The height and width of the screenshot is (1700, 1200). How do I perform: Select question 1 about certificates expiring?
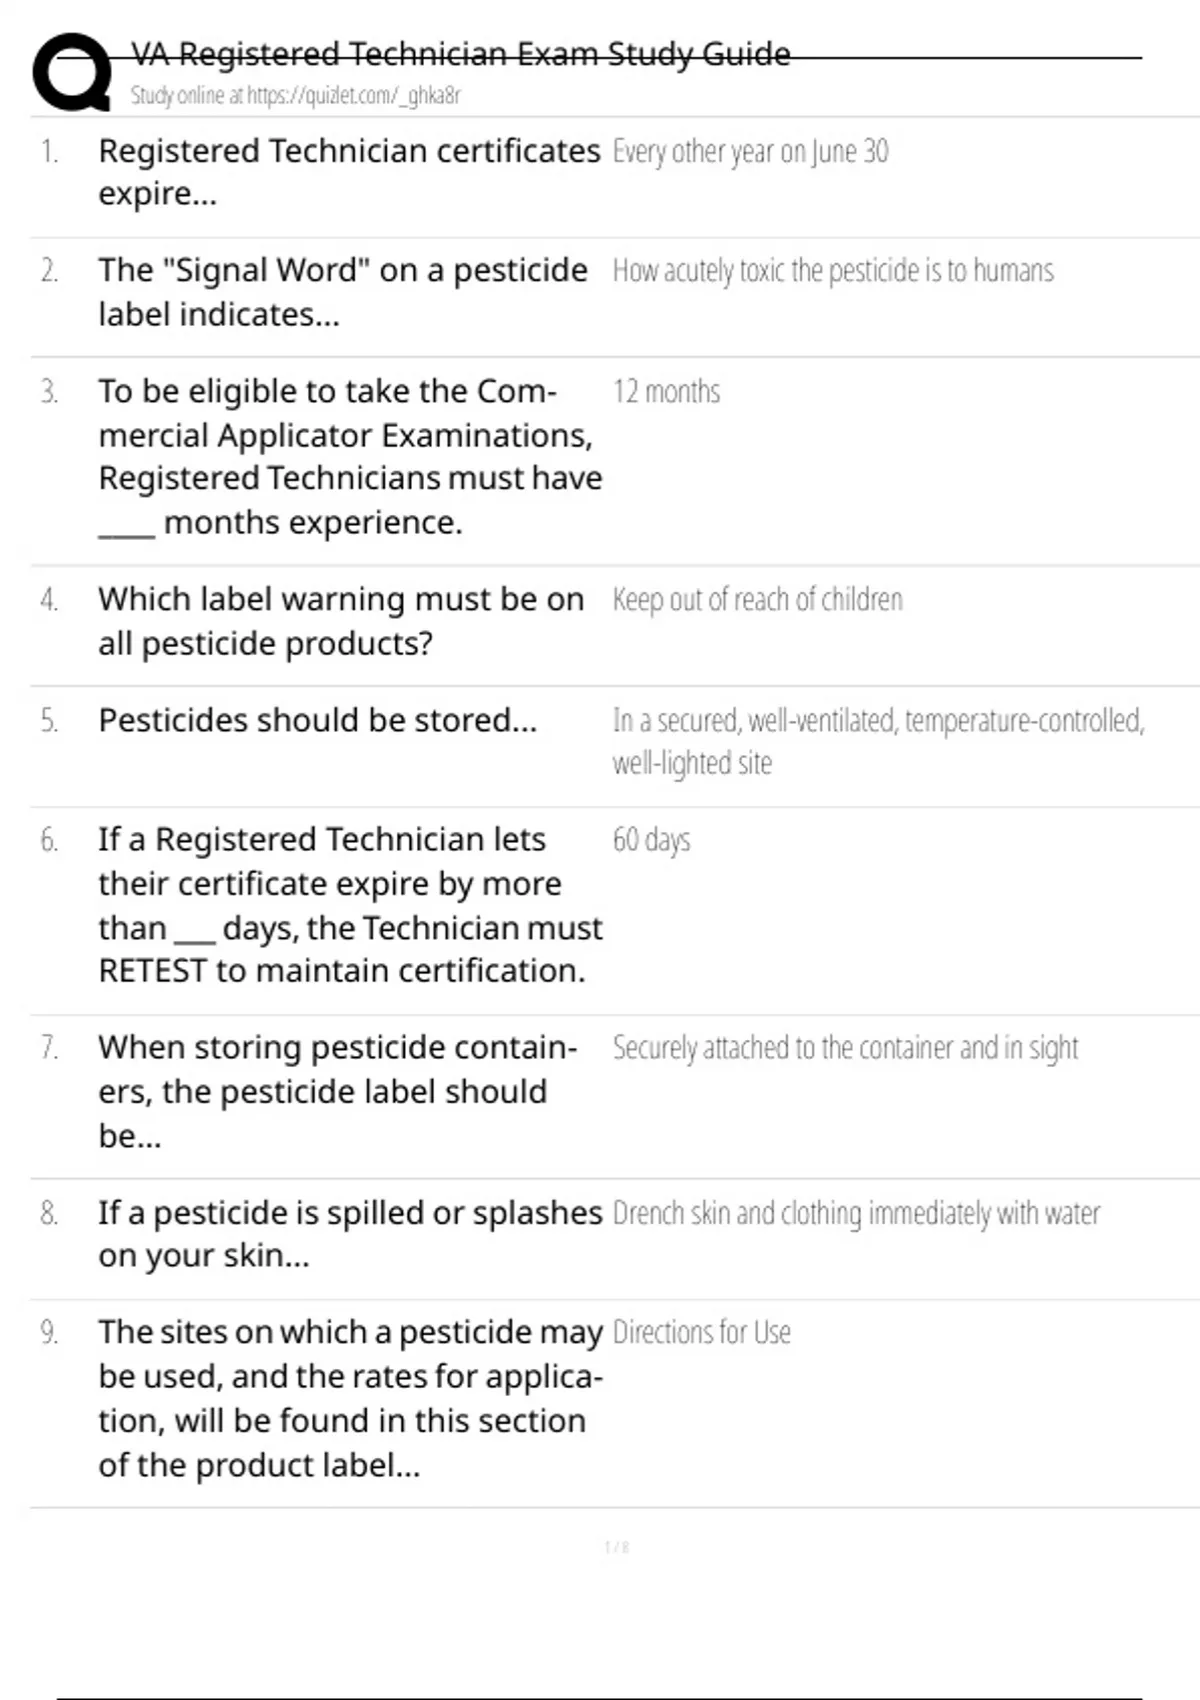tap(348, 172)
